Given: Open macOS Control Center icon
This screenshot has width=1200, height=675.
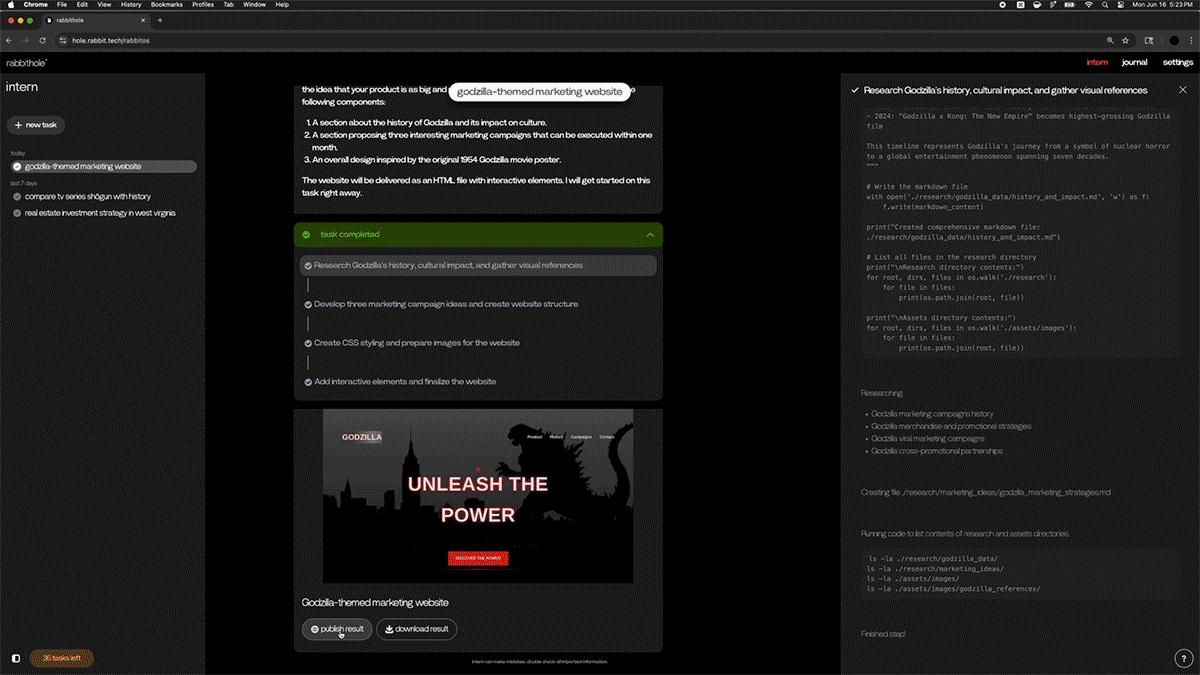Looking at the screenshot, I should 1122,5.
